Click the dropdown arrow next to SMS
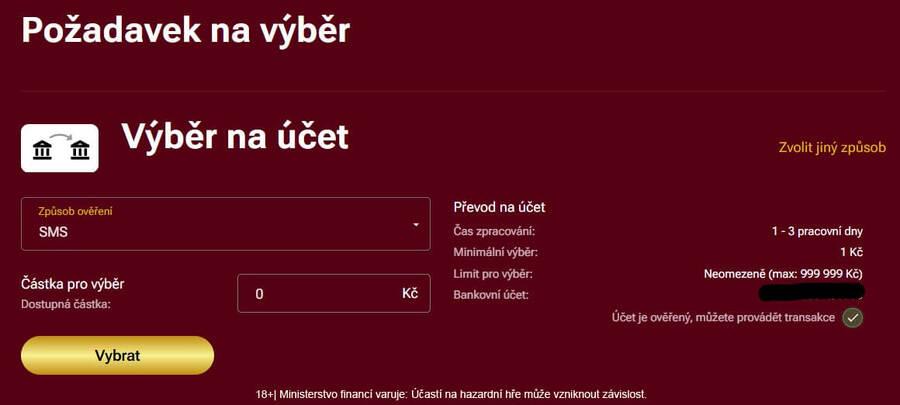 [416, 224]
